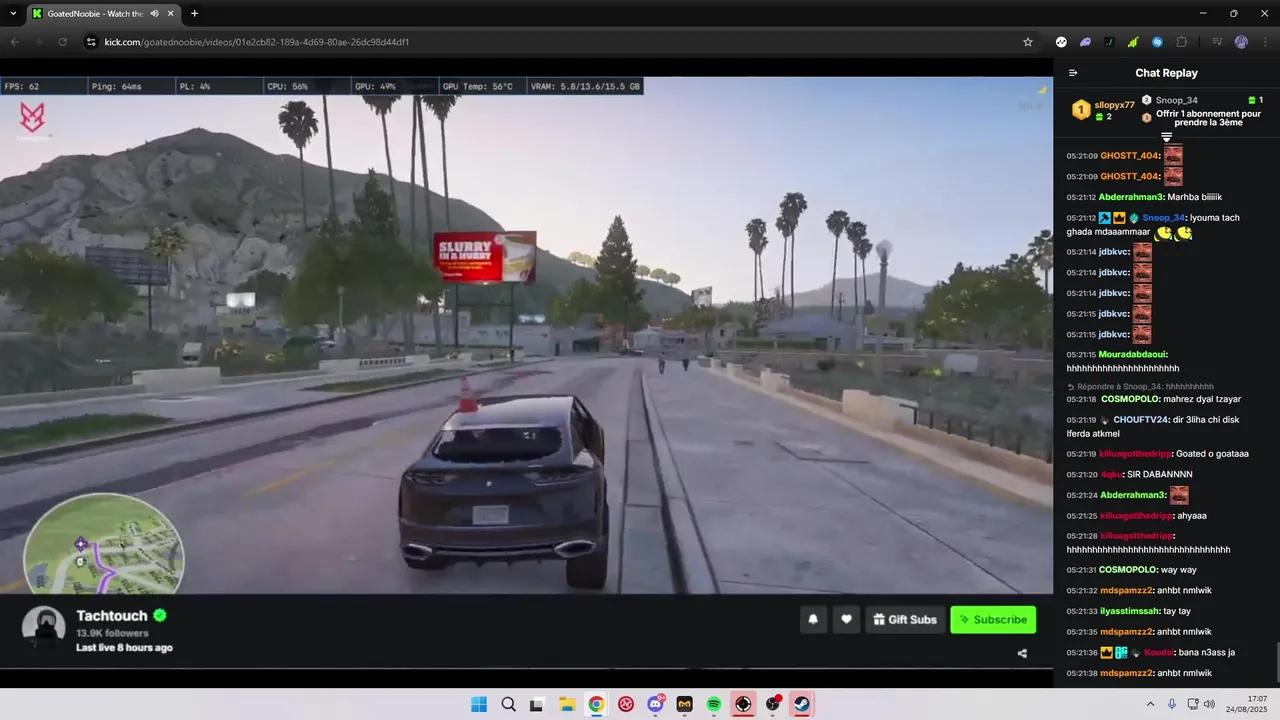Open the tab search dropdown

(x=11, y=13)
